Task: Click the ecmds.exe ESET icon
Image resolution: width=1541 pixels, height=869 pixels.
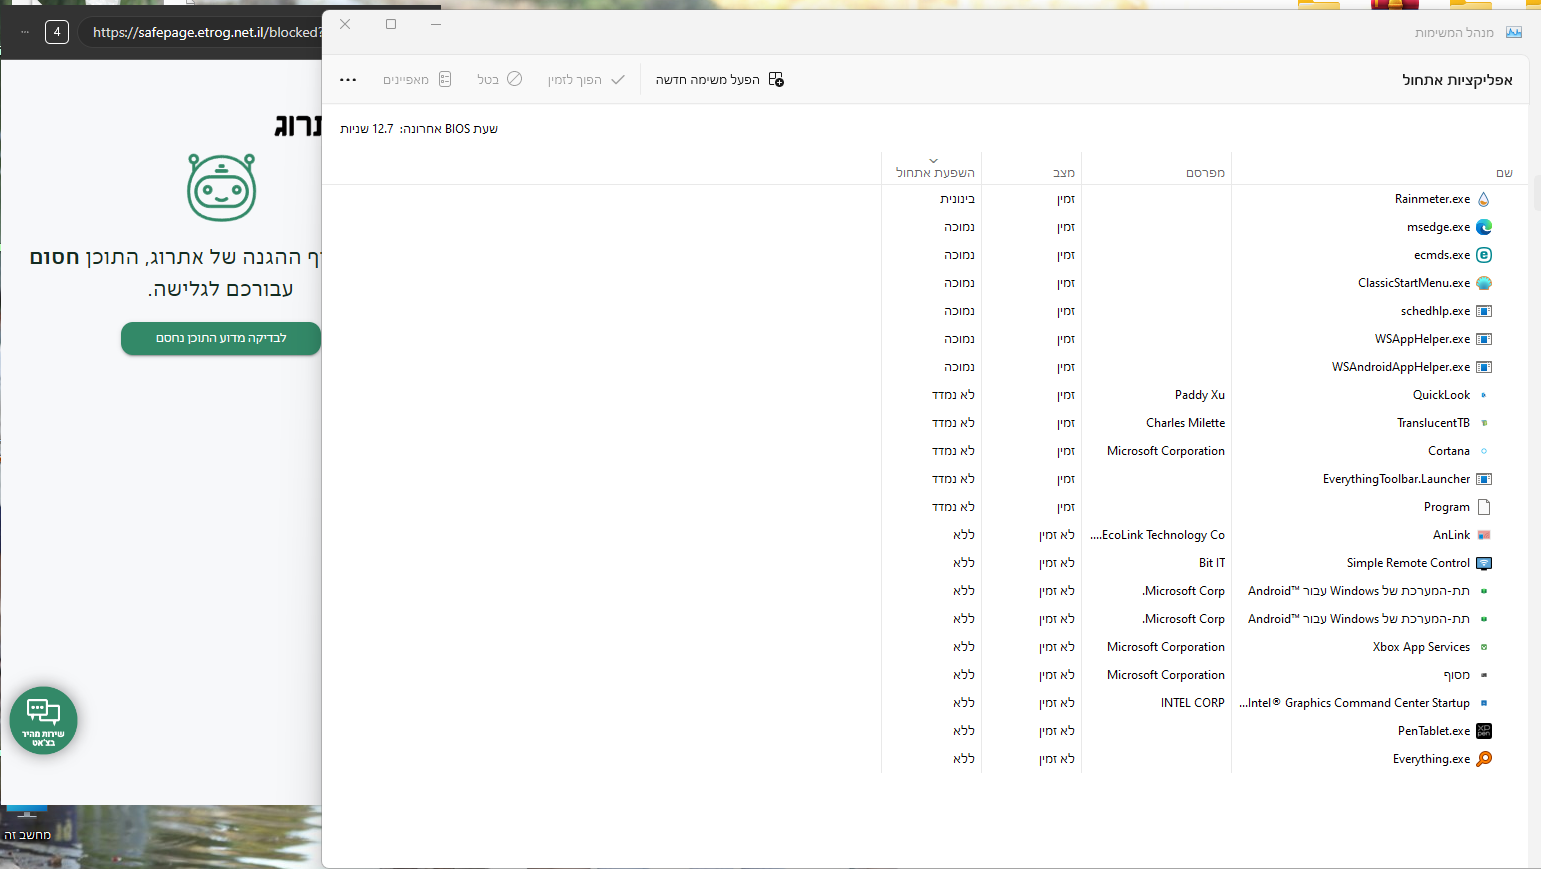Action: coord(1484,255)
